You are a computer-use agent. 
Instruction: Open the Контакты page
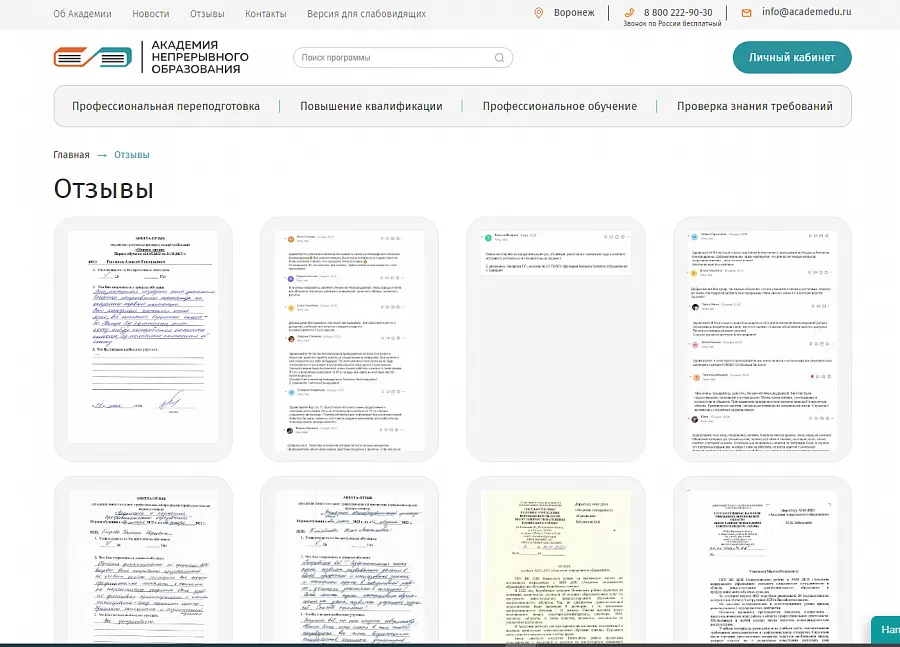point(266,14)
